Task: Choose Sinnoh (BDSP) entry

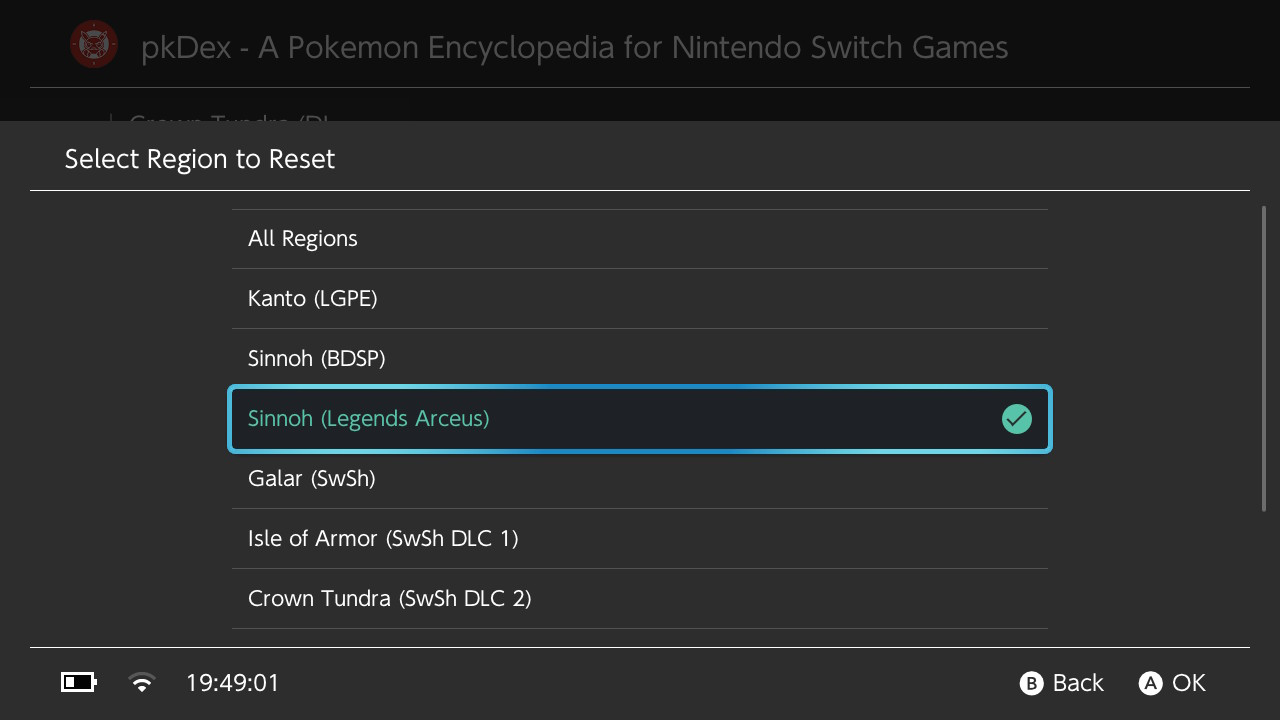Action: (640, 359)
